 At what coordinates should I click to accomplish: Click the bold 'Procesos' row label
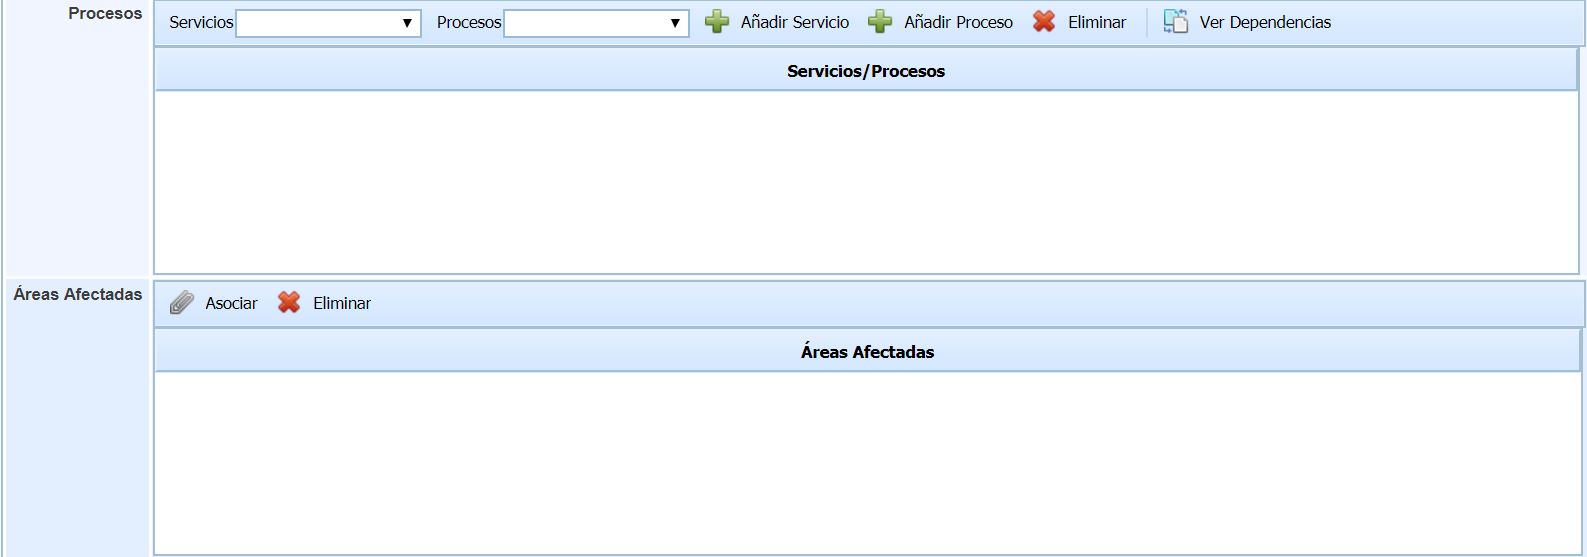105,14
